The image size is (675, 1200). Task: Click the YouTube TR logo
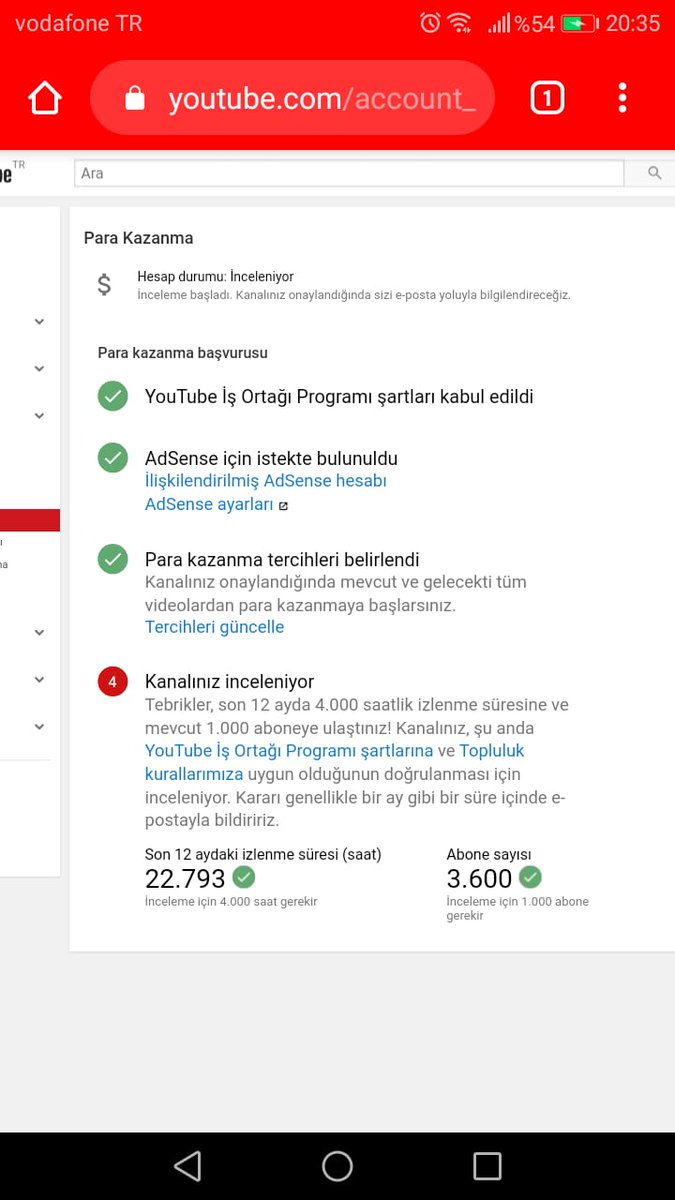click(12, 172)
